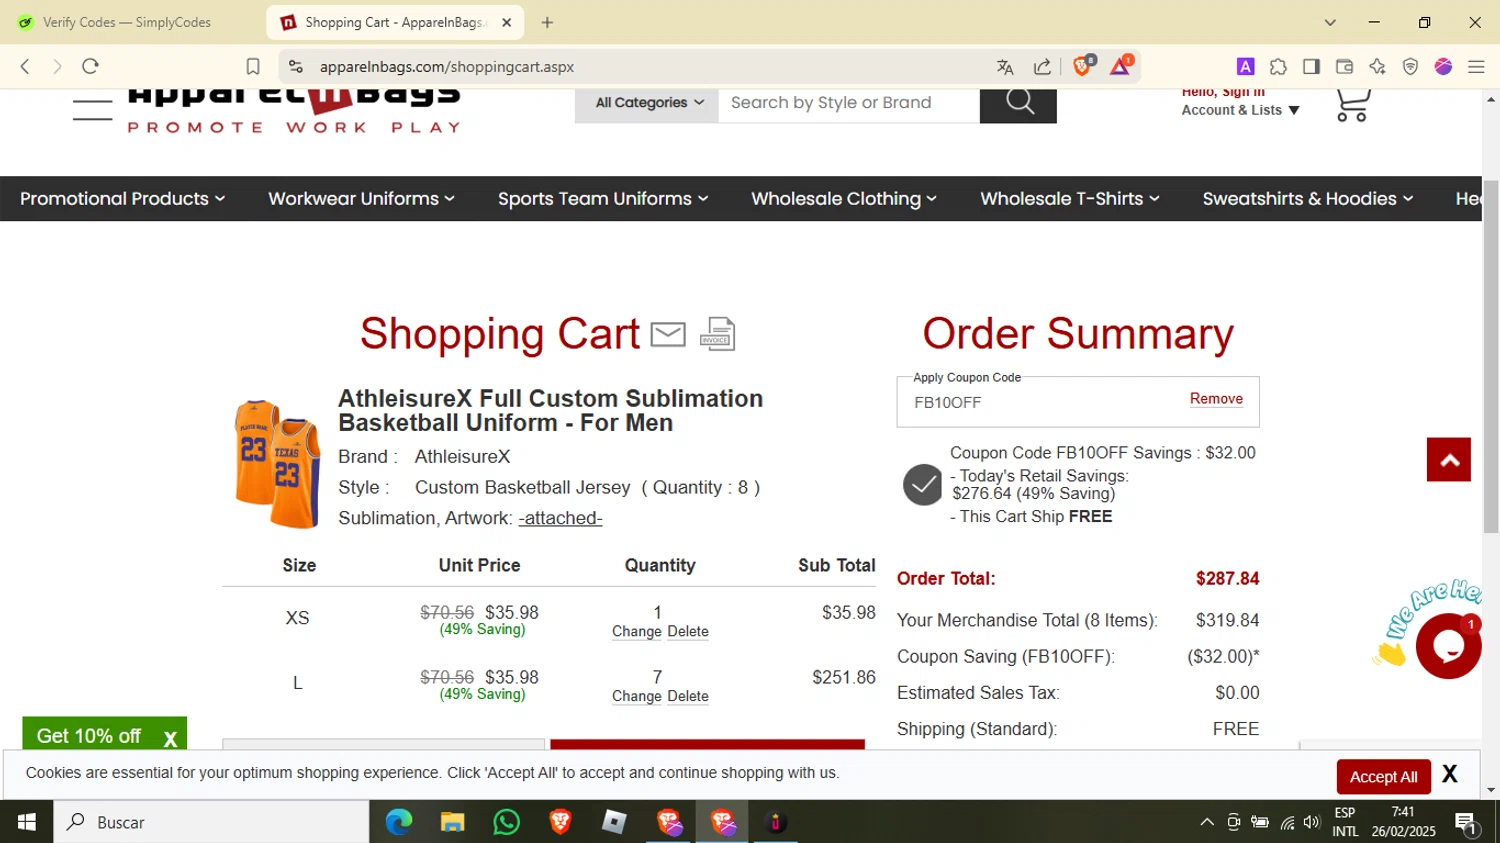Dismiss the cookie banner X
The width and height of the screenshot is (1500, 843).
1450,775
